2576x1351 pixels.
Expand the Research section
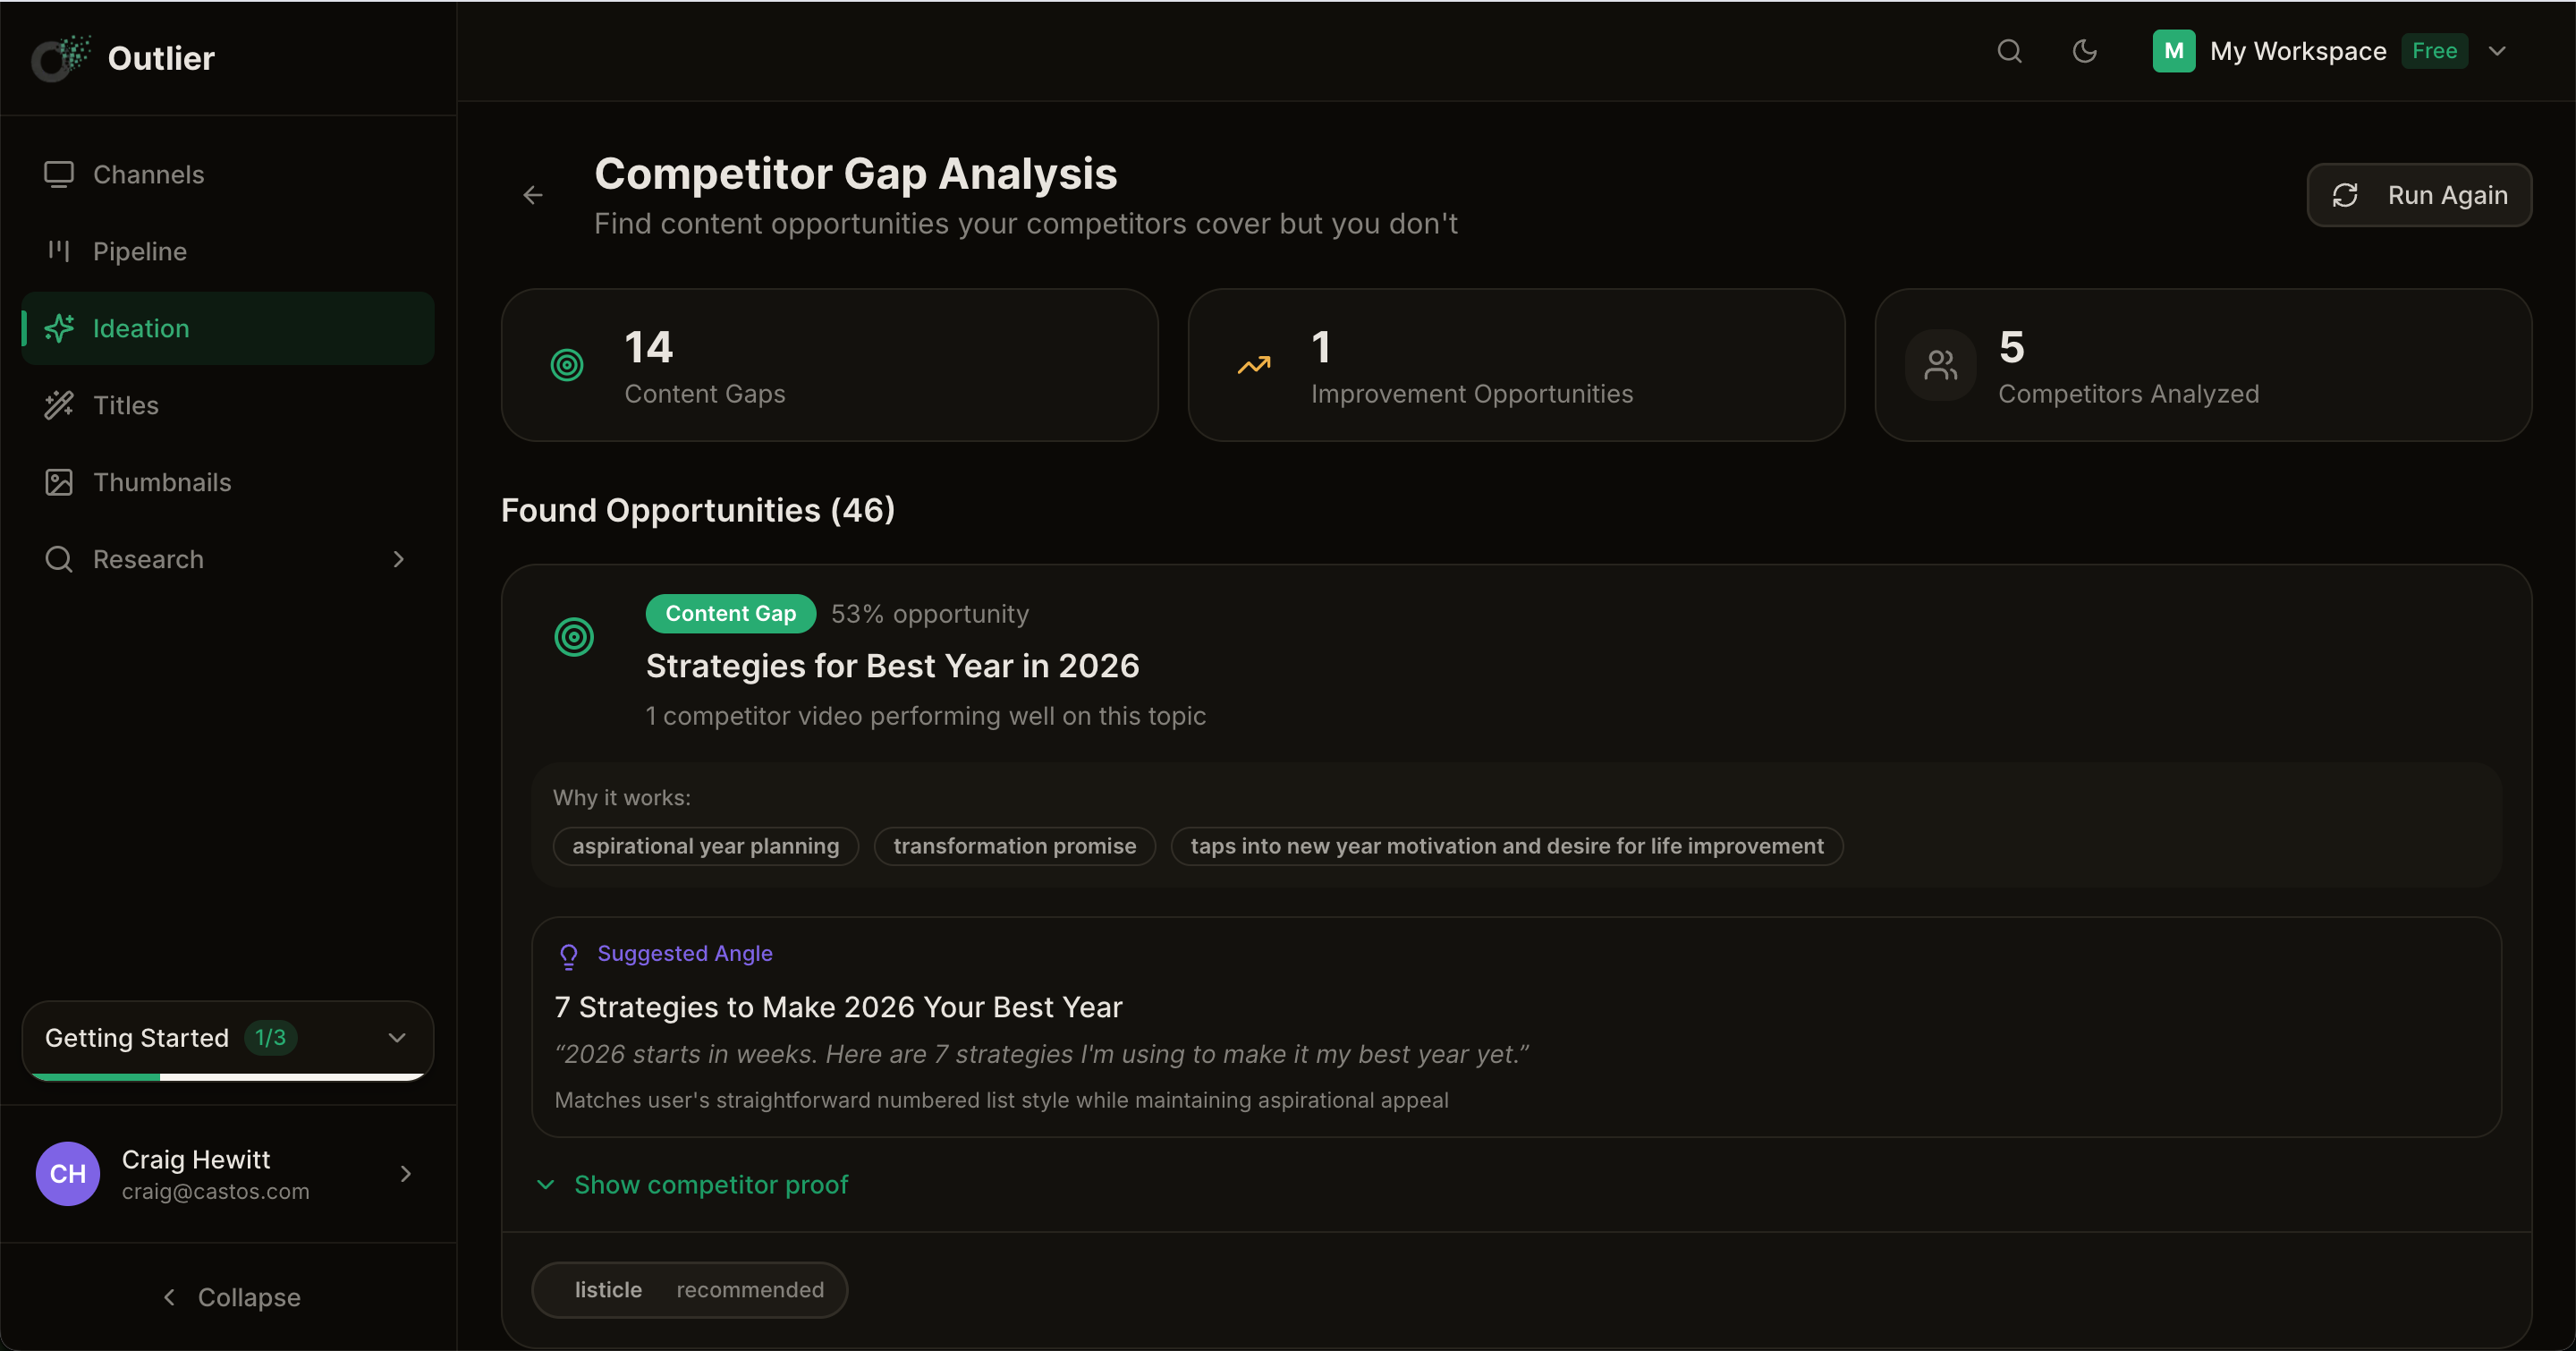397,559
